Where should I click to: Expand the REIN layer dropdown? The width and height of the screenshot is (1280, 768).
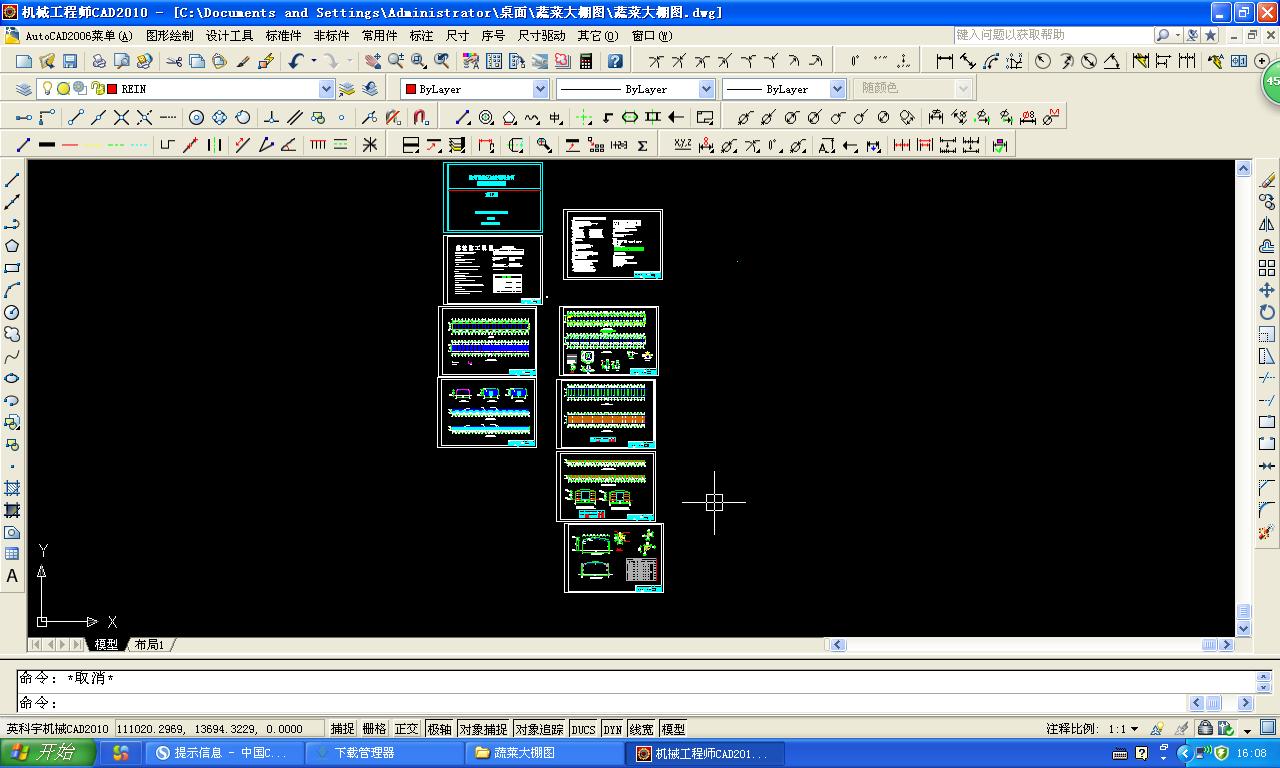[325, 89]
